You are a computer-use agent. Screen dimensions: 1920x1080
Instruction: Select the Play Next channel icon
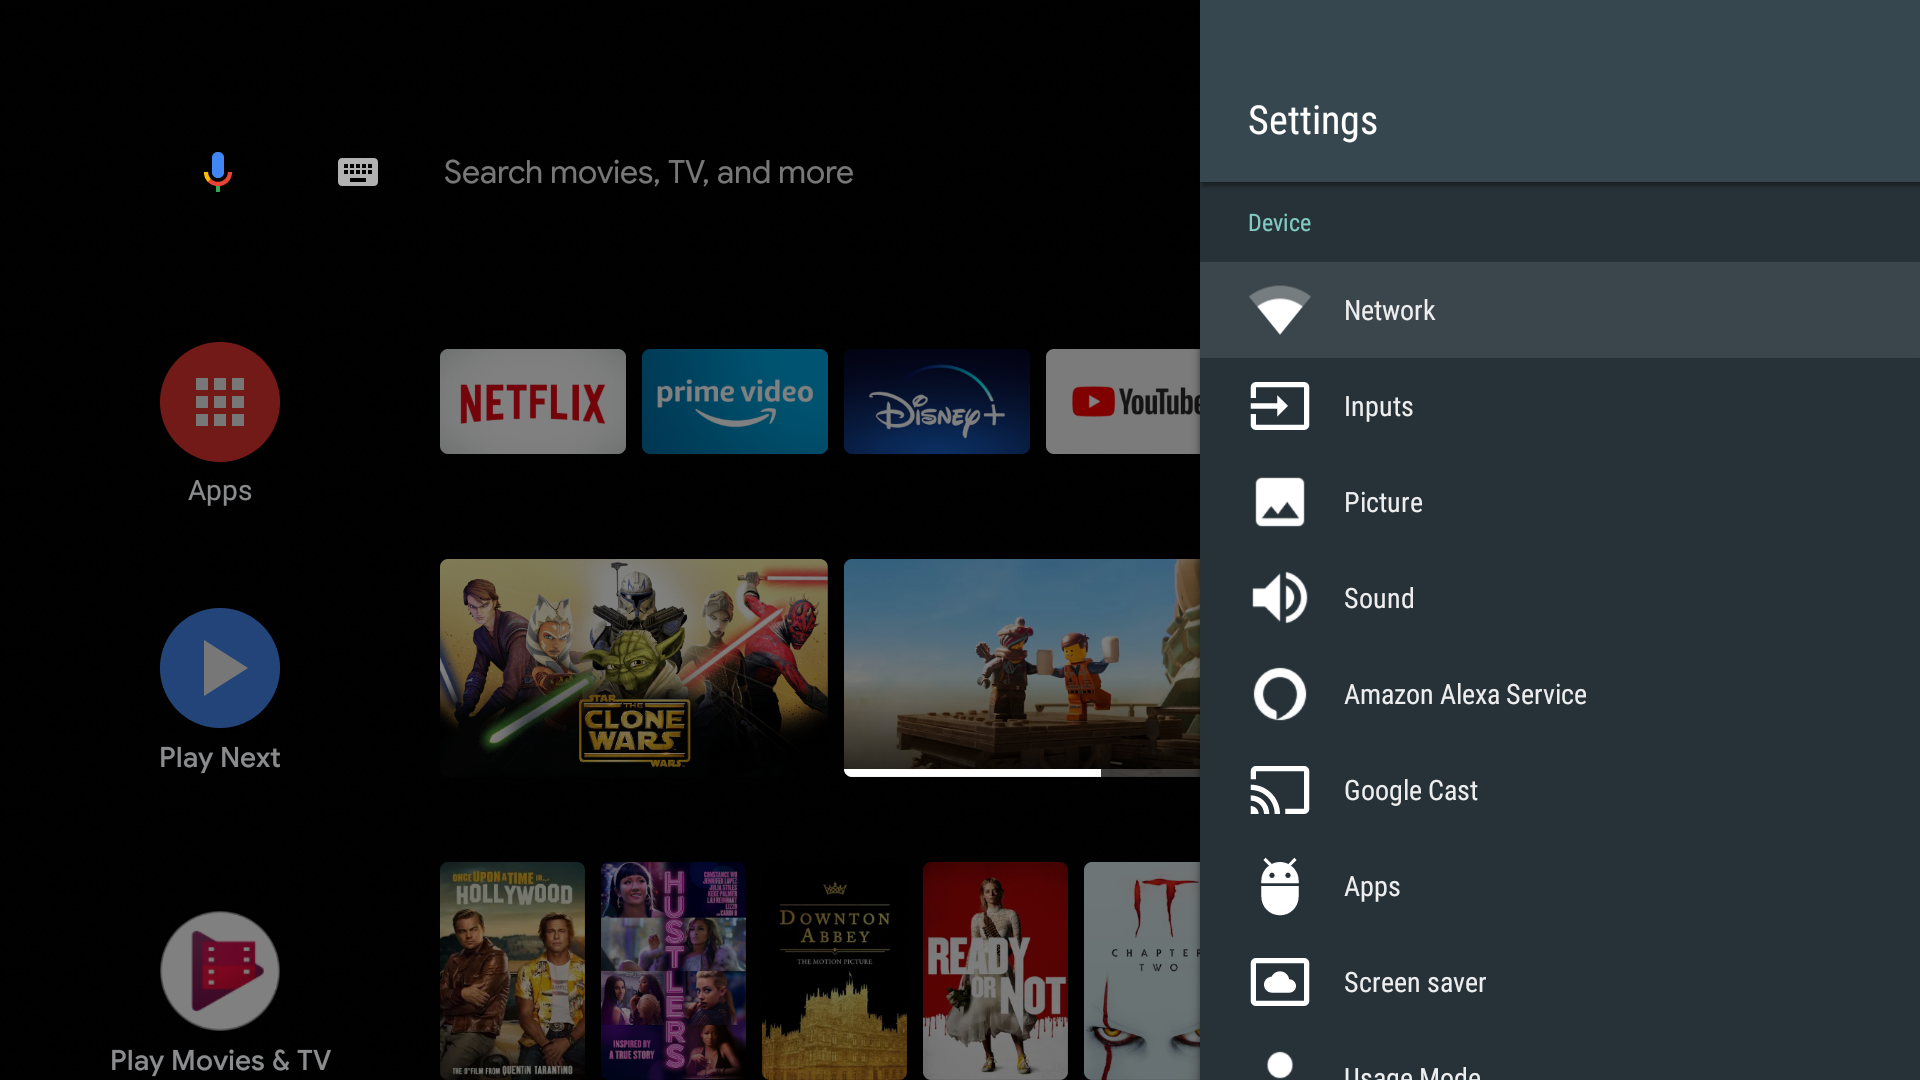(220, 668)
